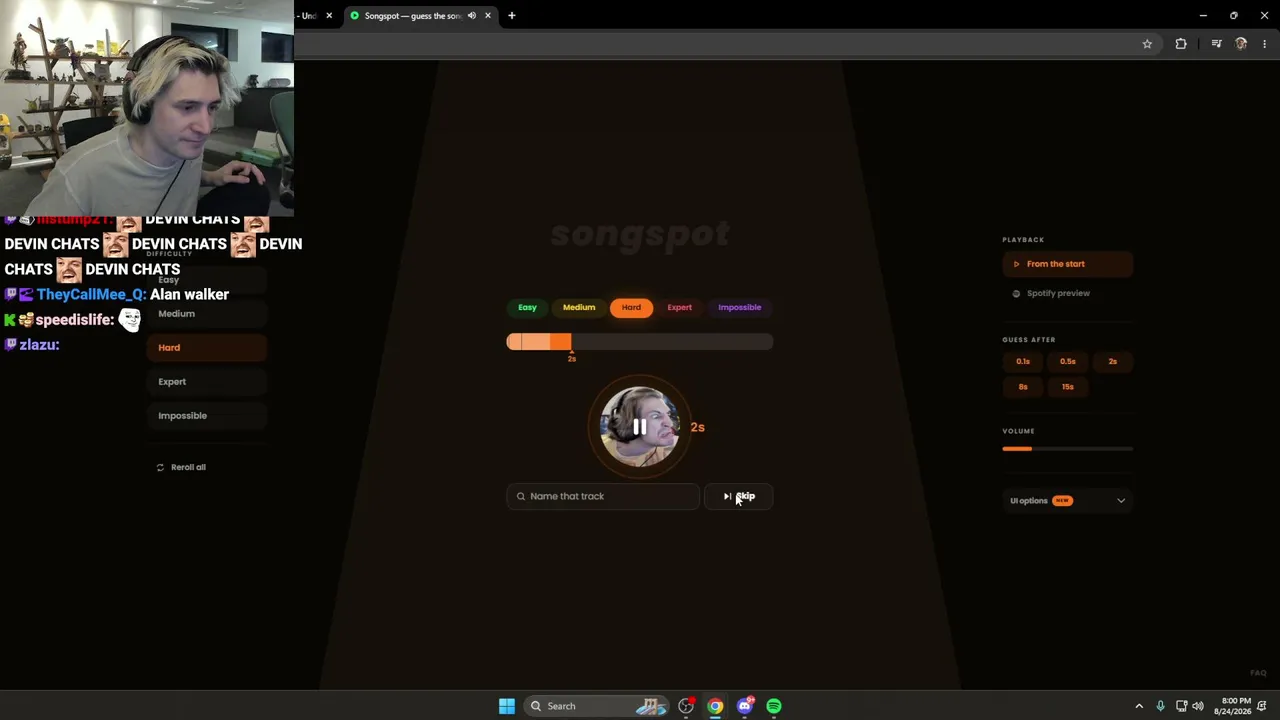This screenshot has height=720, width=1280.
Task: Select the Easy difficulty pill
Action: pos(527,307)
